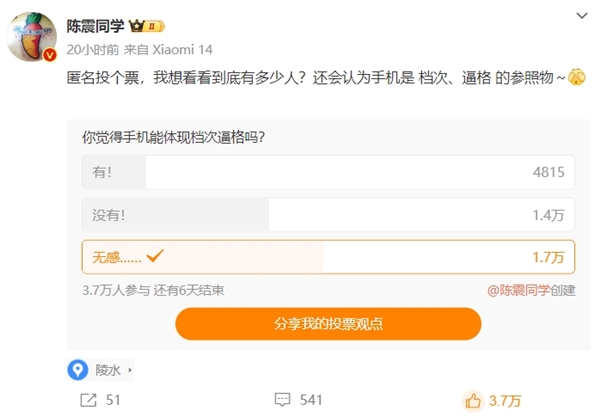Open the @陈震同学 poll creator link

(x=518, y=291)
